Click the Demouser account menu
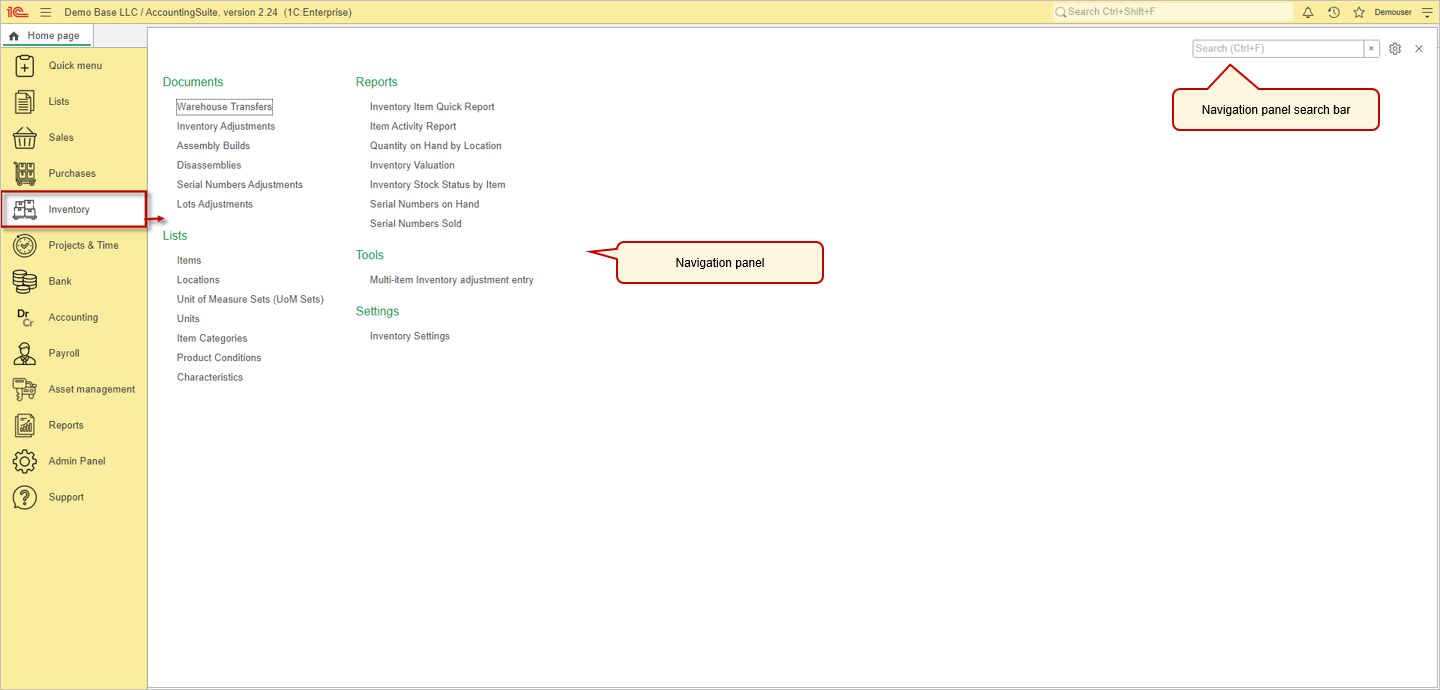The height and width of the screenshot is (690, 1440). click(1392, 12)
